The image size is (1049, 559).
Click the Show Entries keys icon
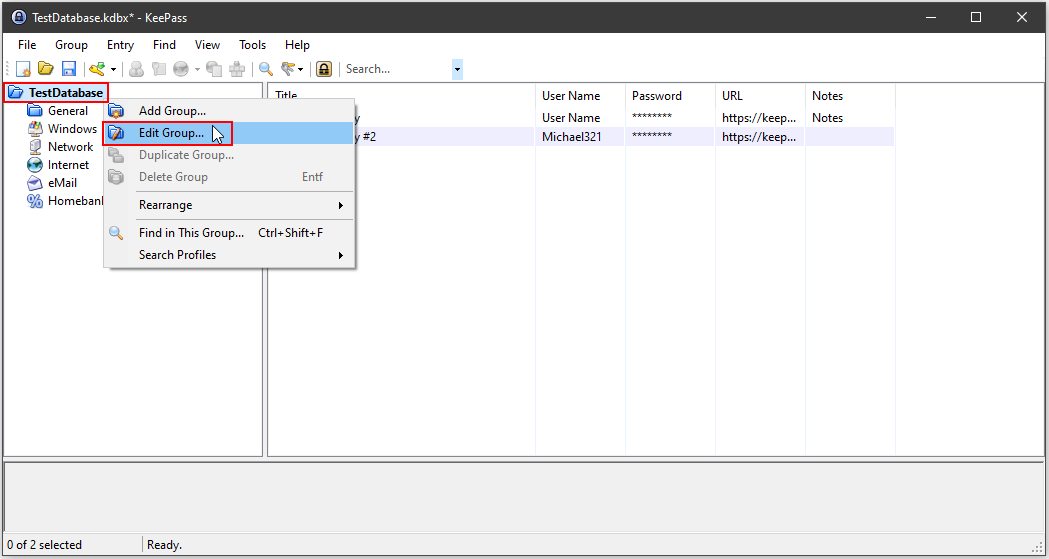point(288,69)
